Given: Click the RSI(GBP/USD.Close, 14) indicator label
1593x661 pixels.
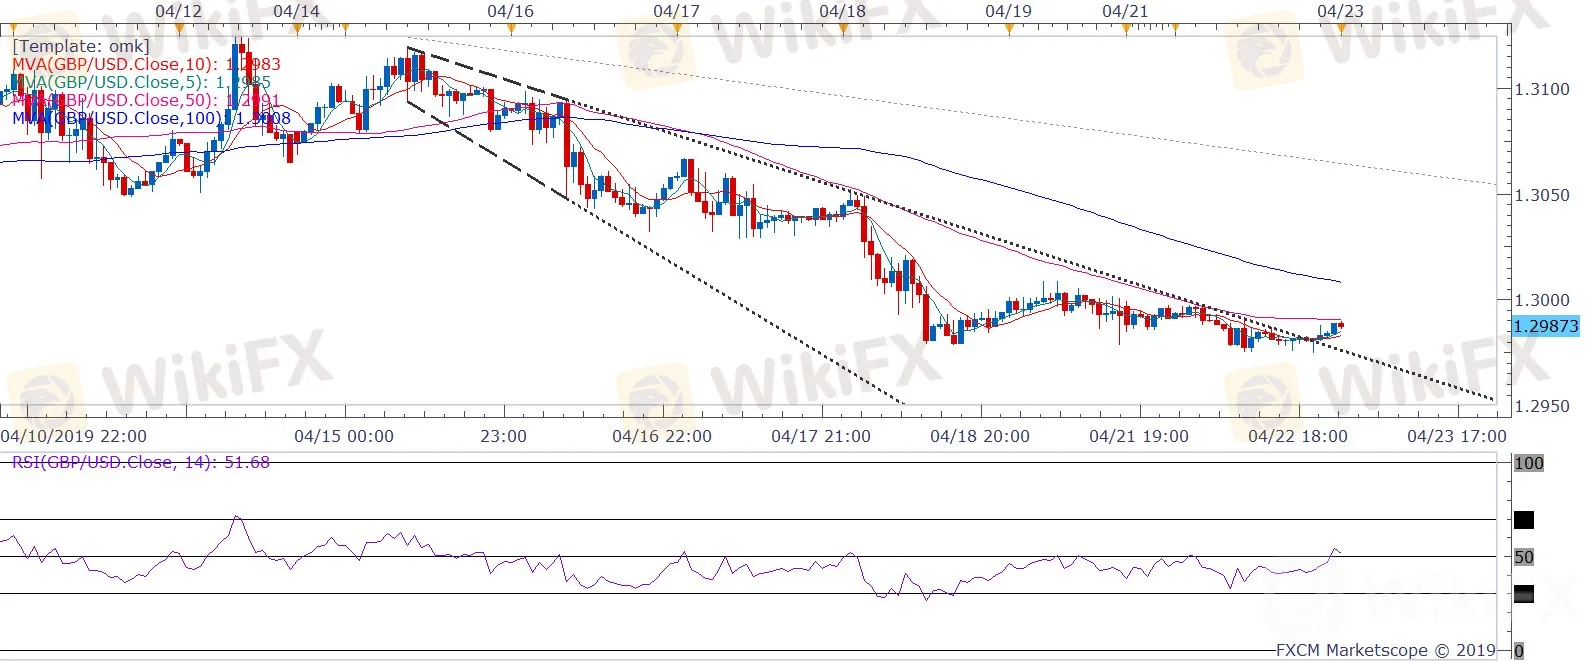Looking at the screenshot, I should tap(140, 462).
